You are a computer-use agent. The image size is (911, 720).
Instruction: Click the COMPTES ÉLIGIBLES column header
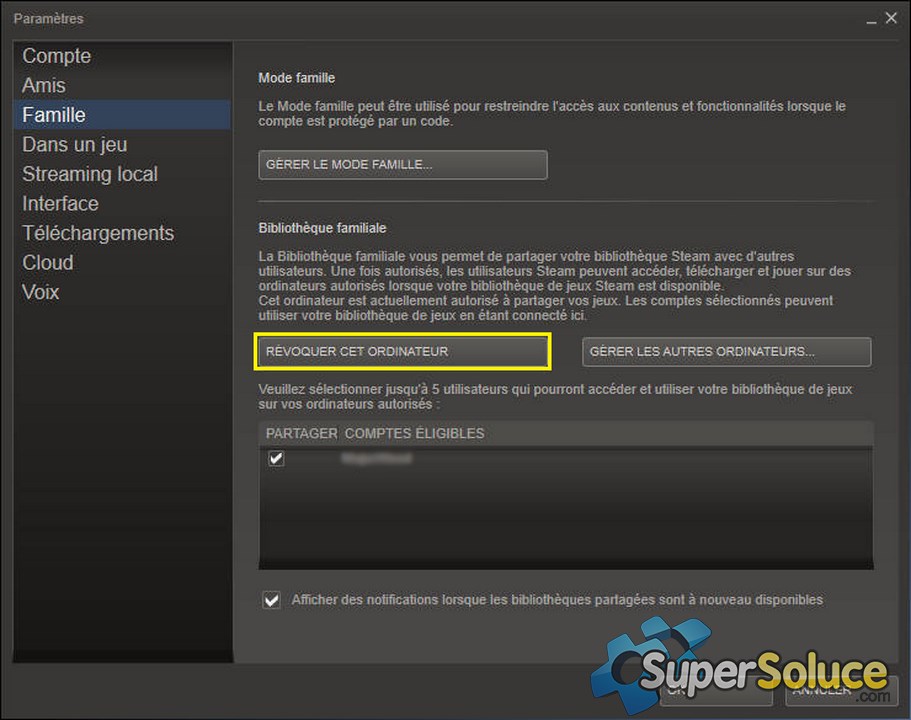coord(414,433)
